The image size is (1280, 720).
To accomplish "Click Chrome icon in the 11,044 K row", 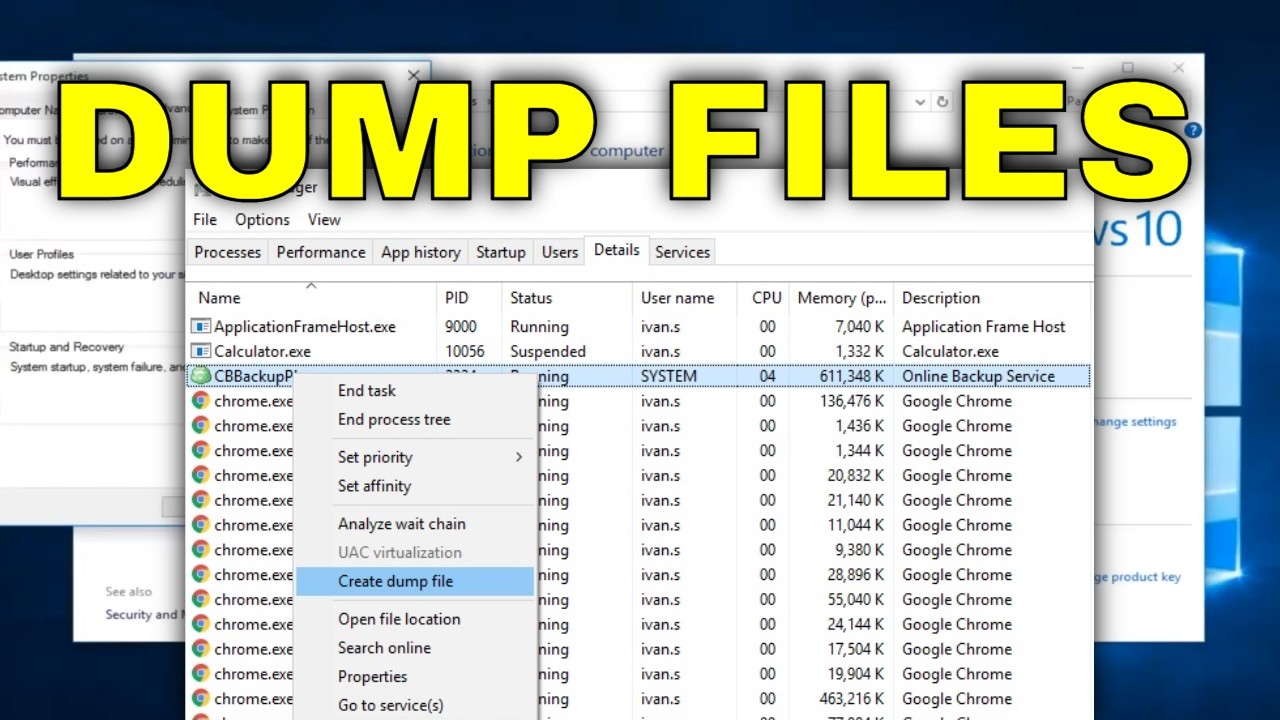I will pos(201,525).
